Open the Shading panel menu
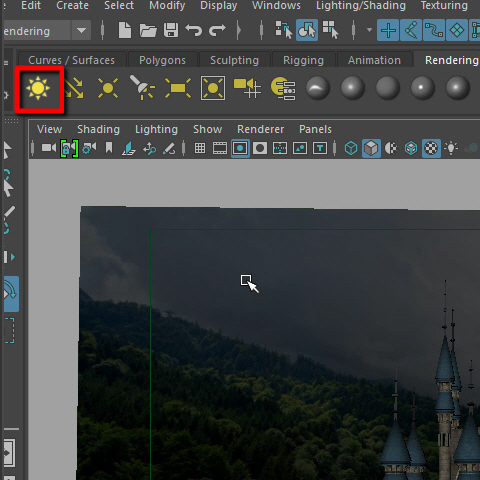Screen dimensions: 480x480 pos(98,129)
